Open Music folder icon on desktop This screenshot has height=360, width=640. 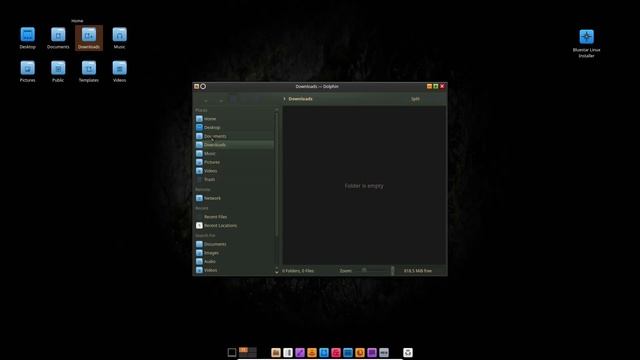(x=119, y=38)
